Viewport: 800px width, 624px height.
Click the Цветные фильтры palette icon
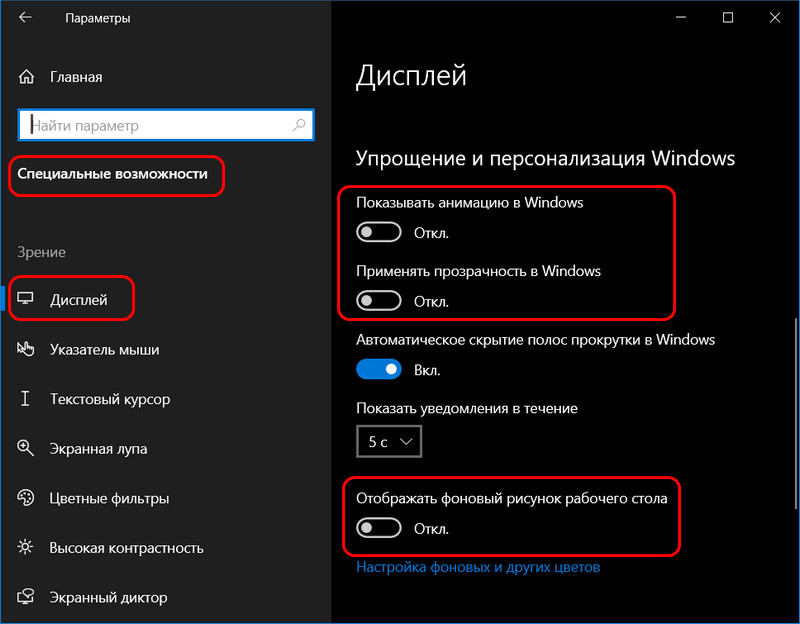pos(26,497)
